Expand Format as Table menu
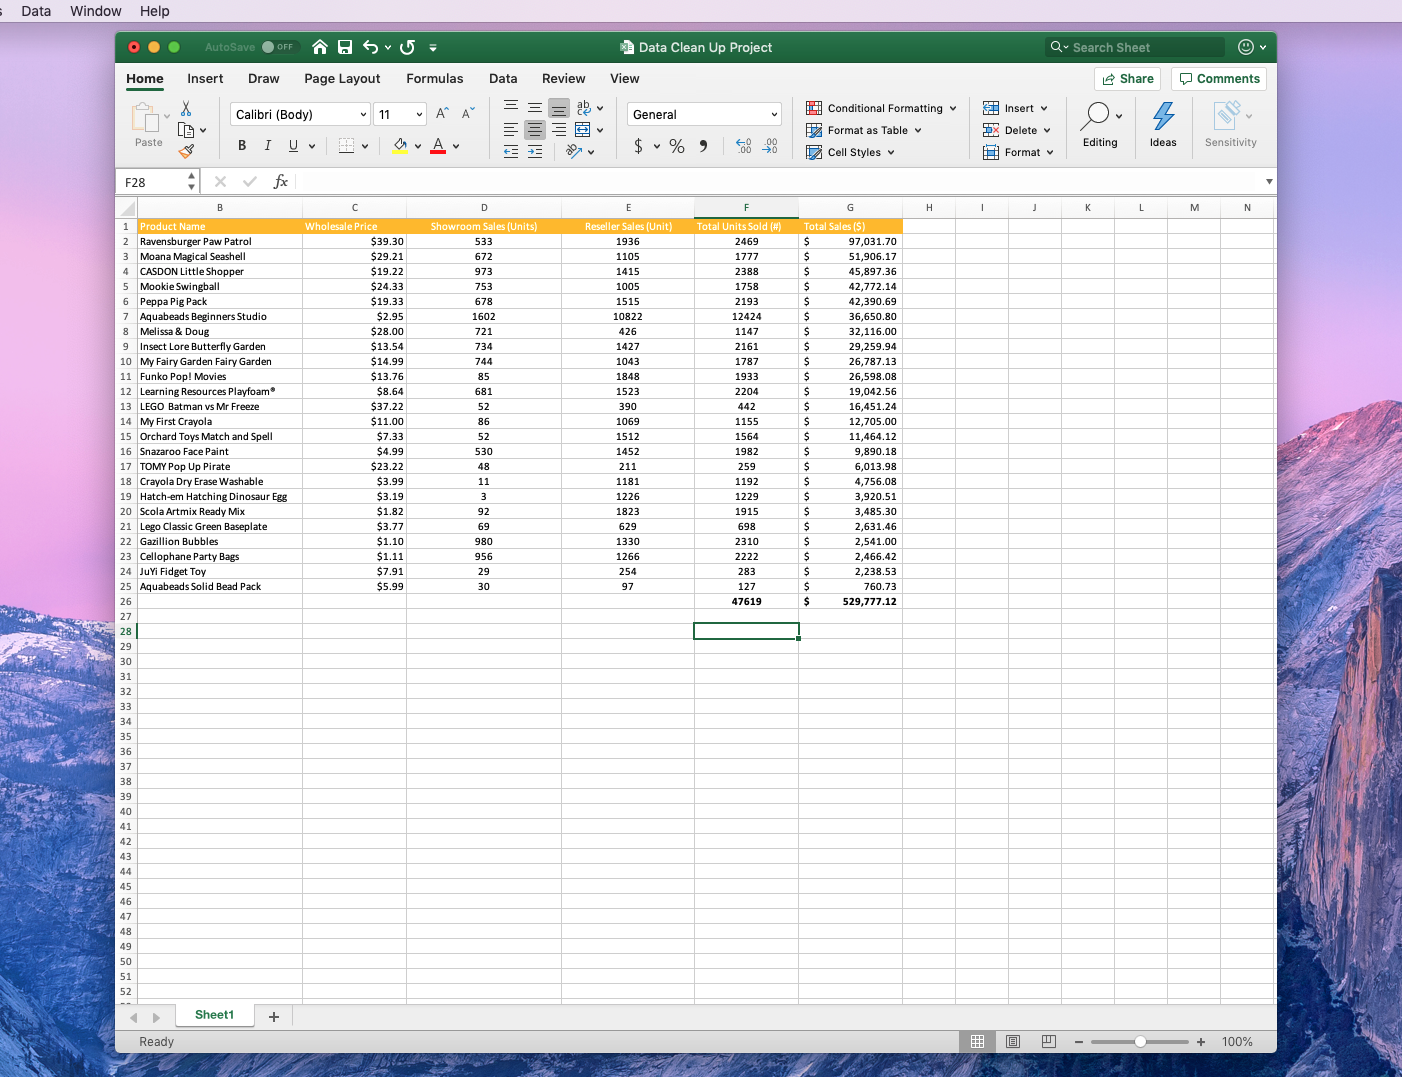This screenshot has height=1077, width=1402. [x=864, y=130]
